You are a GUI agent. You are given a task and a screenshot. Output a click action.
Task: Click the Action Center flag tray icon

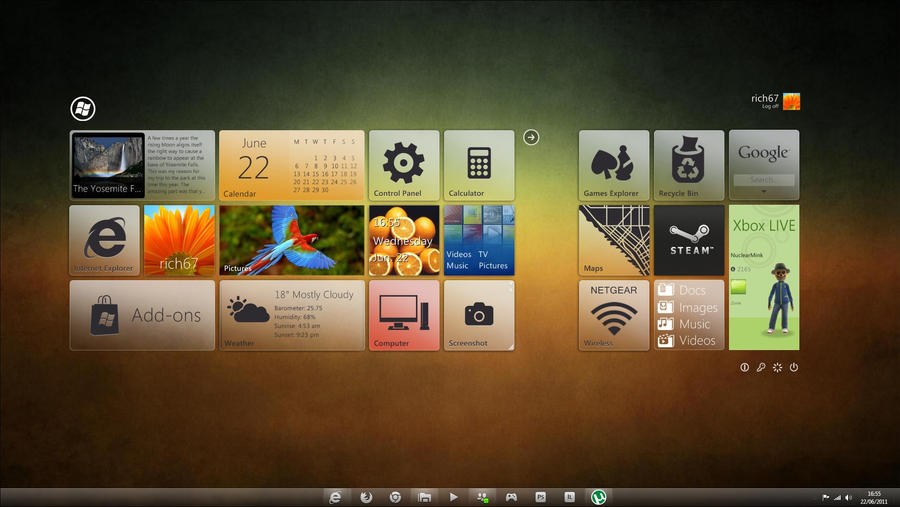[825, 497]
